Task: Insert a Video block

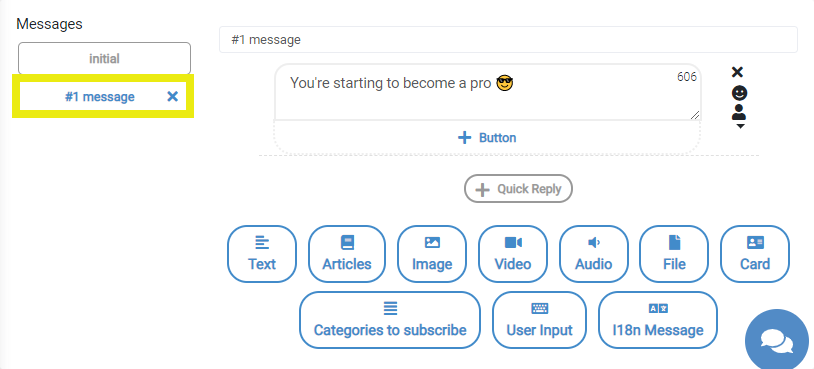Action: pos(512,254)
